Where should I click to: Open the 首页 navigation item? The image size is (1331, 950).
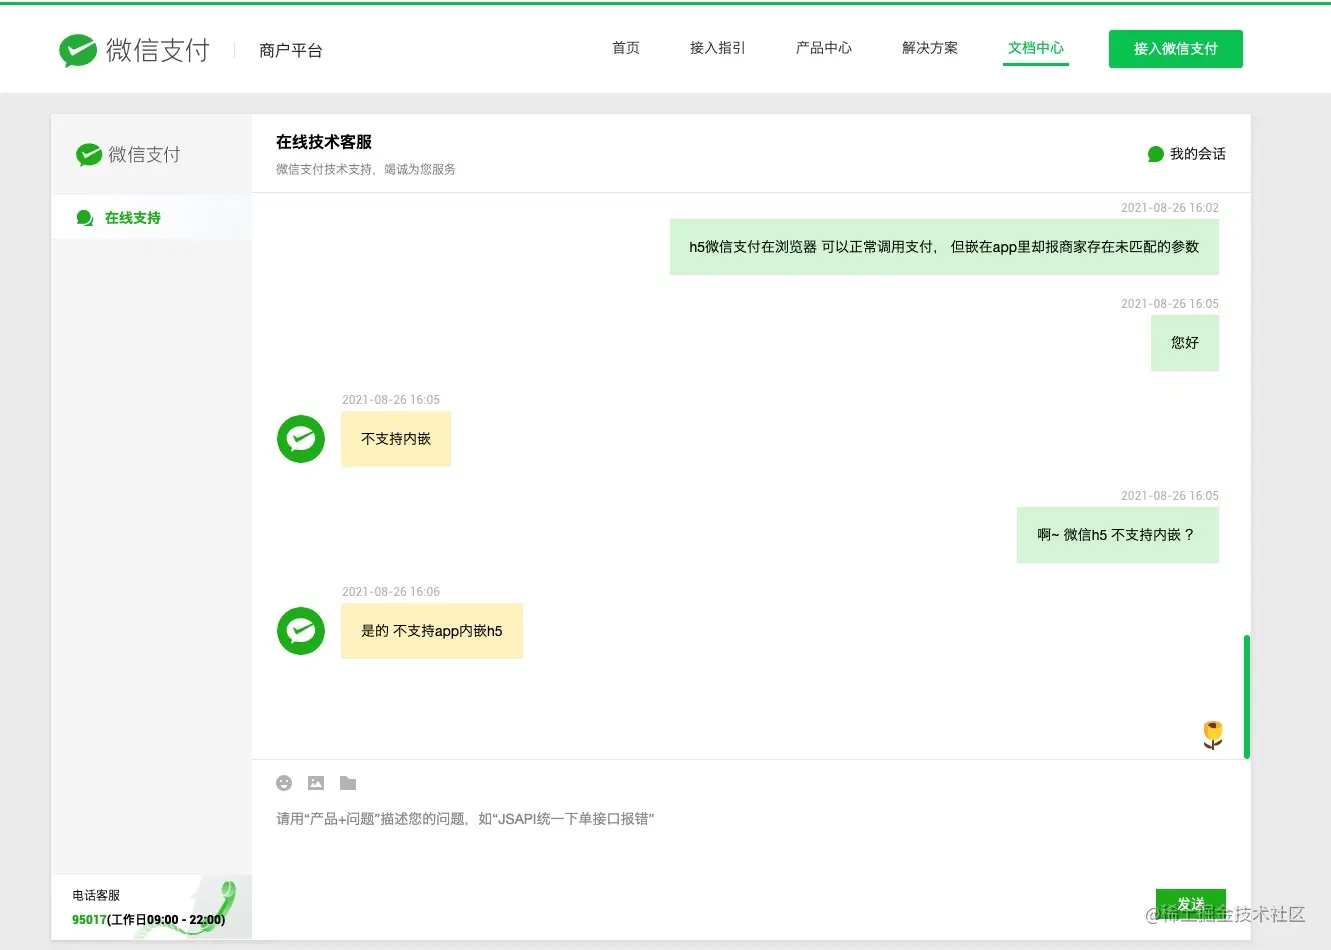[626, 48]
